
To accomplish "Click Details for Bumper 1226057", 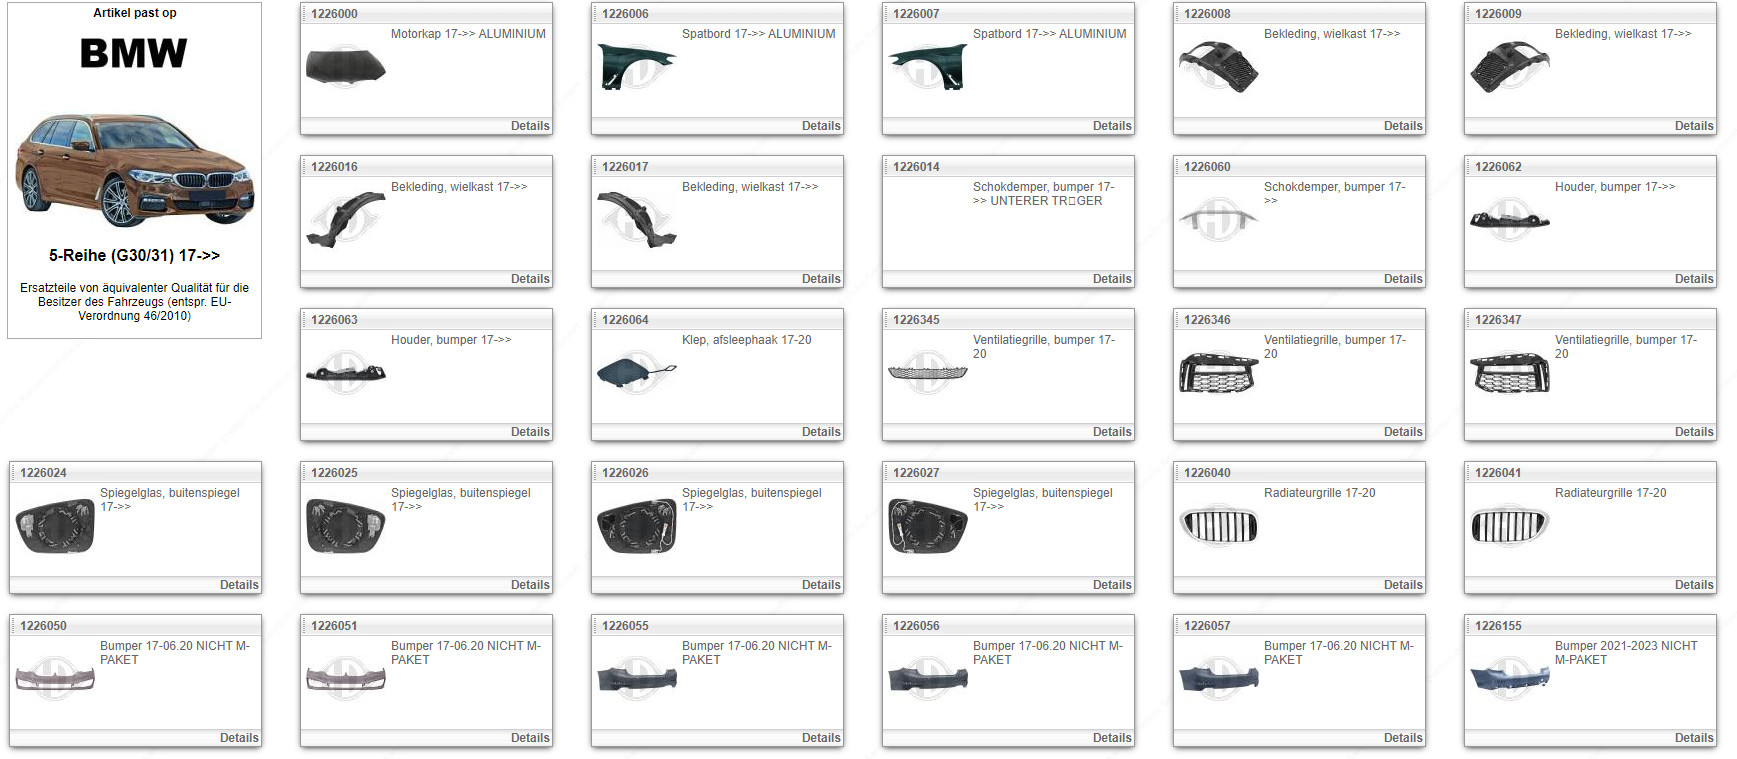I will tap(1403, 738).
